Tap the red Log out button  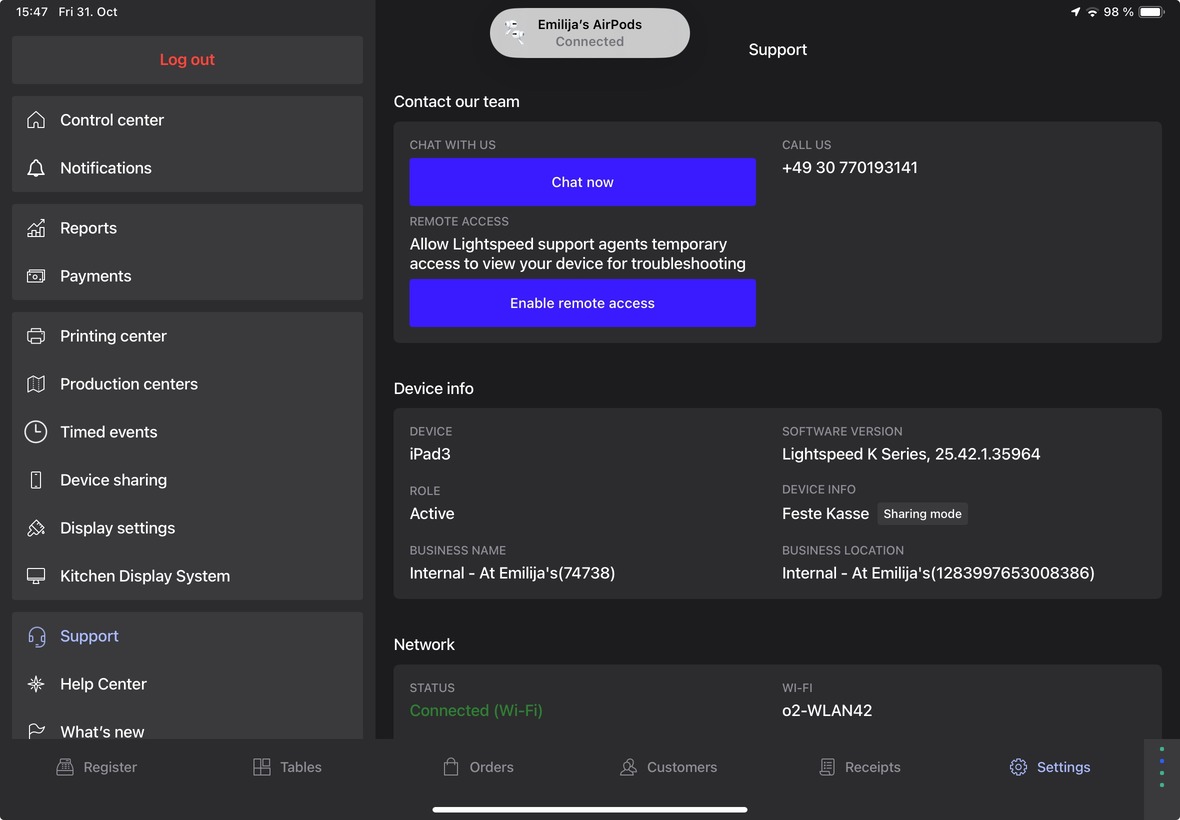pos(187,60)
